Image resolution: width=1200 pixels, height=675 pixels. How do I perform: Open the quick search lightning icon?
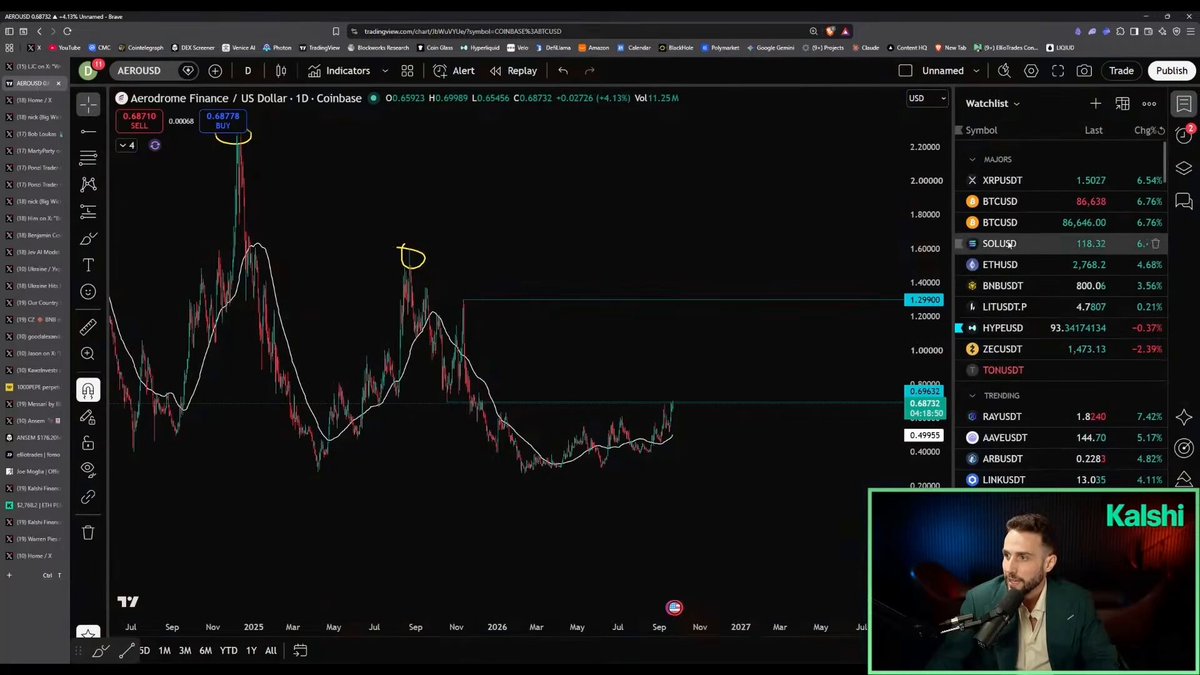1004,71
